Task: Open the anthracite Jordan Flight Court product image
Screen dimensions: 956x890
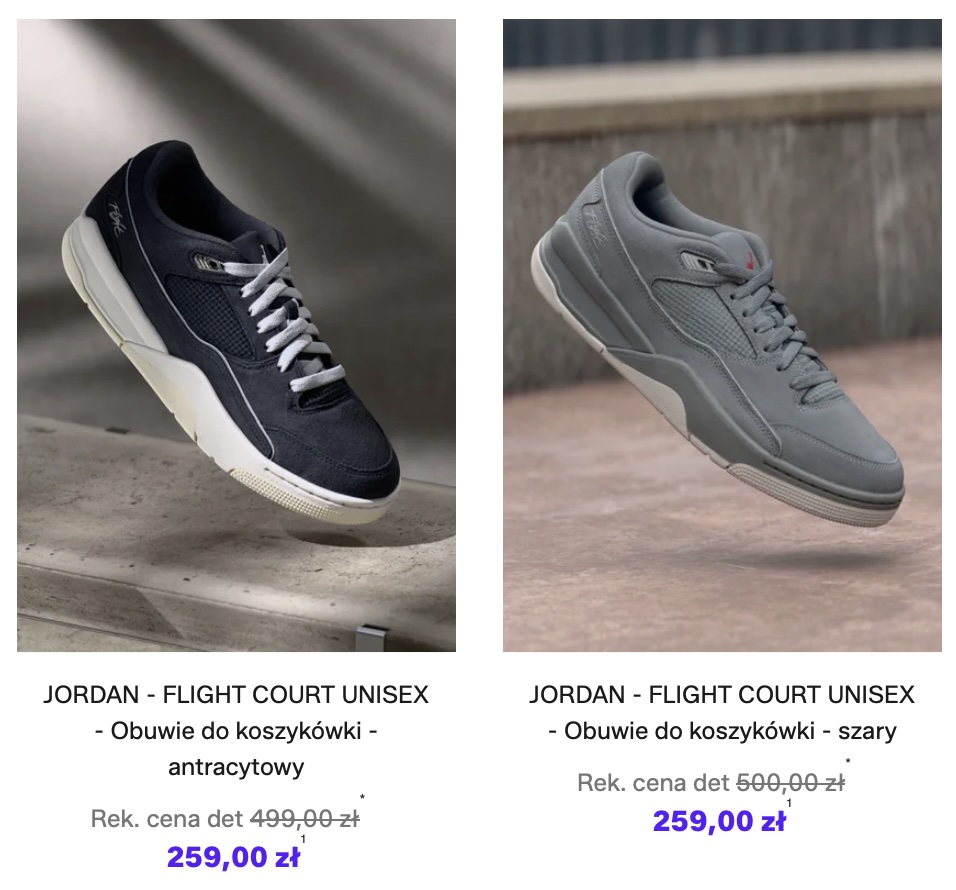Action: (236, 335)
